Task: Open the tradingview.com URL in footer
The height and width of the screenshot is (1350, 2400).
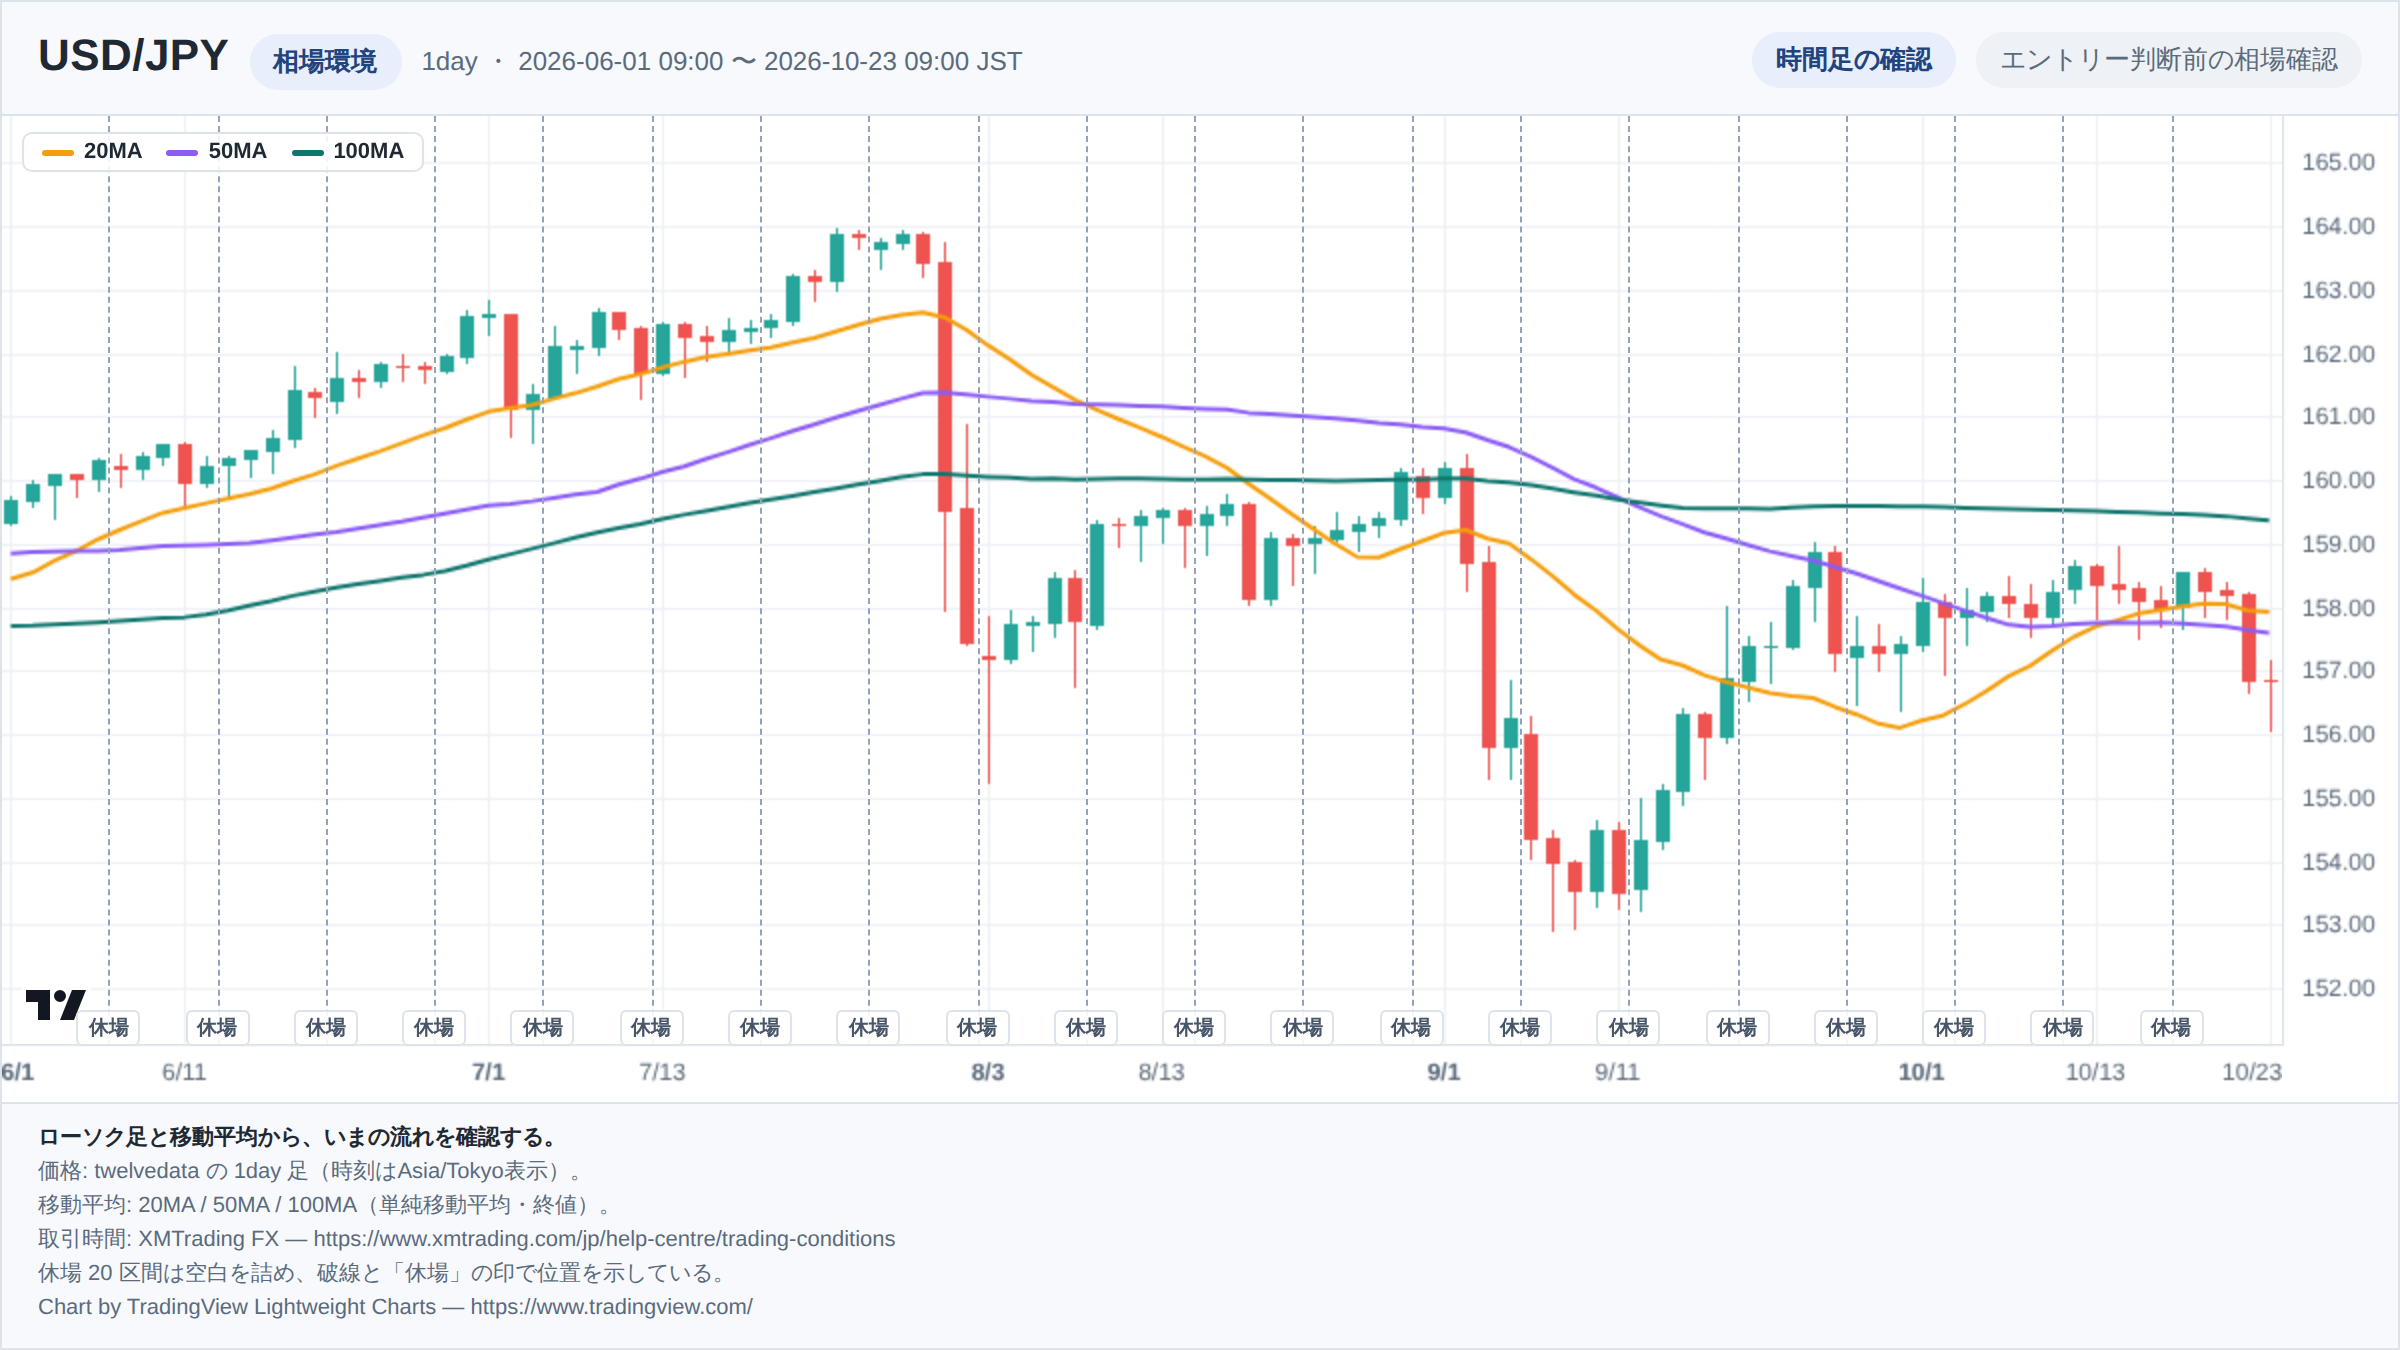Action: [x=611, y=1307]
